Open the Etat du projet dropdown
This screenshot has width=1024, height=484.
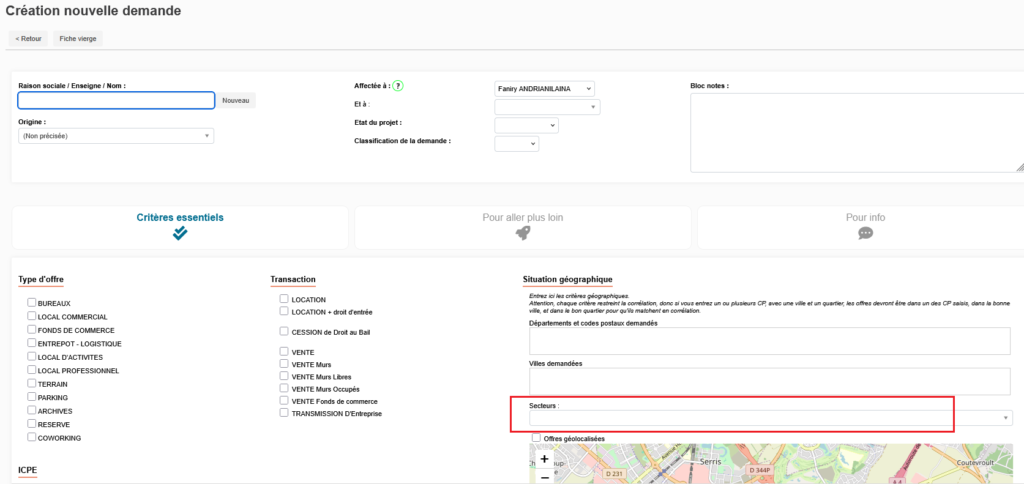coord(526,125)
